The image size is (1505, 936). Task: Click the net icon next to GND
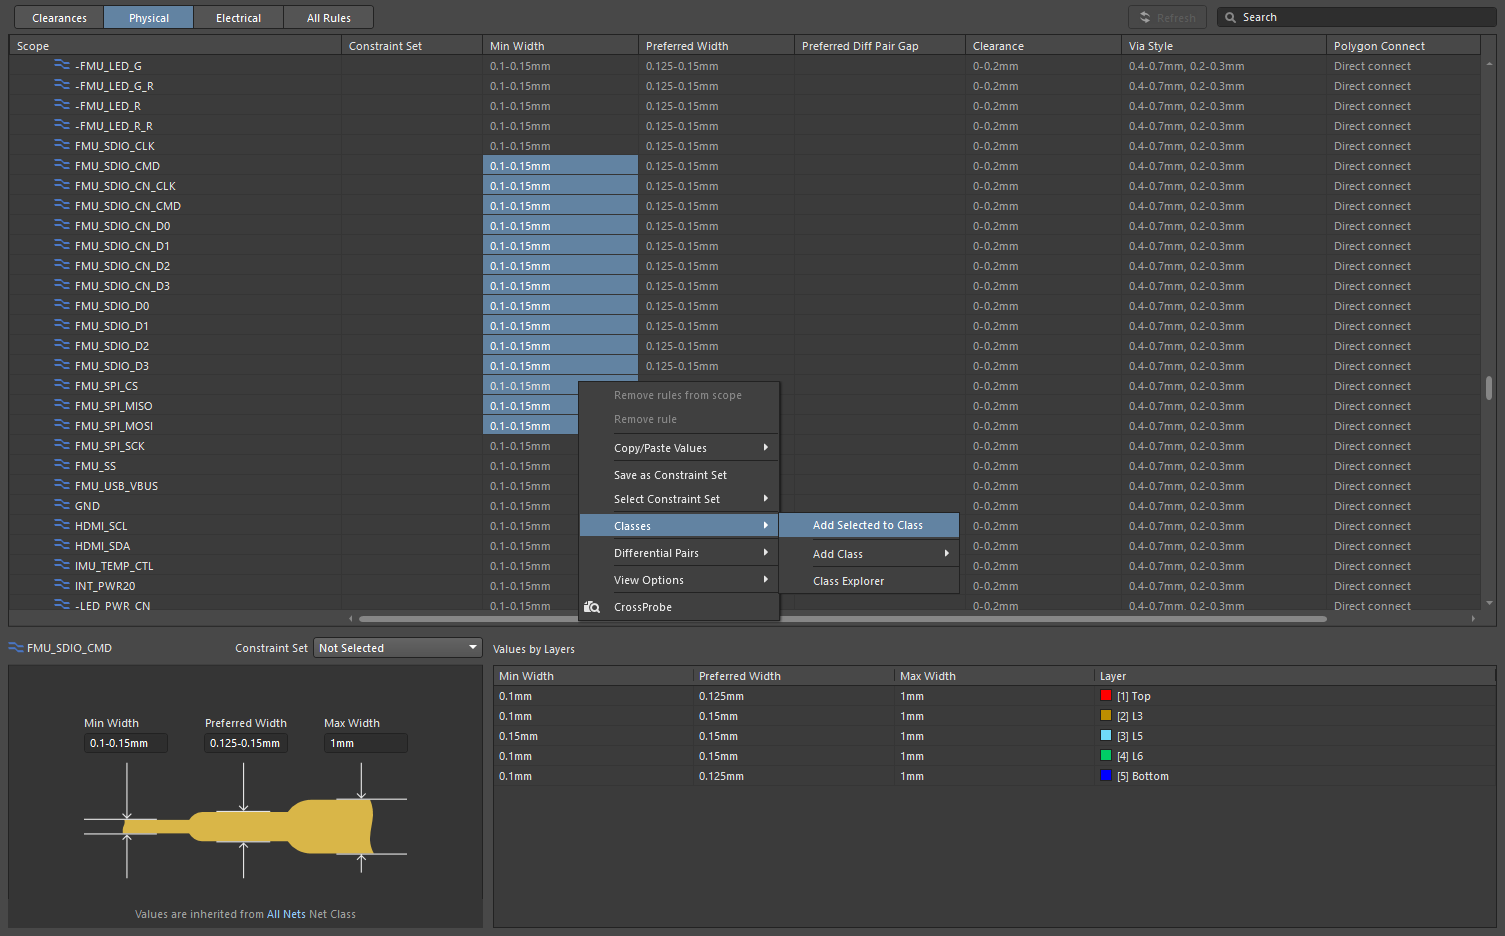pyautogui.click(x=62, y=505)
